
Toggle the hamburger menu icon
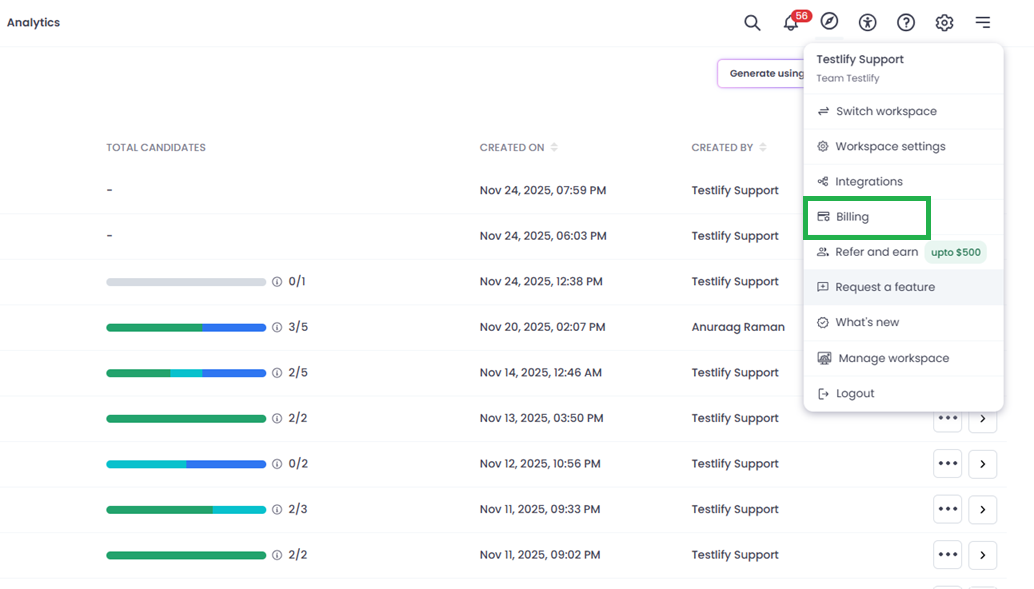[983, 22]
